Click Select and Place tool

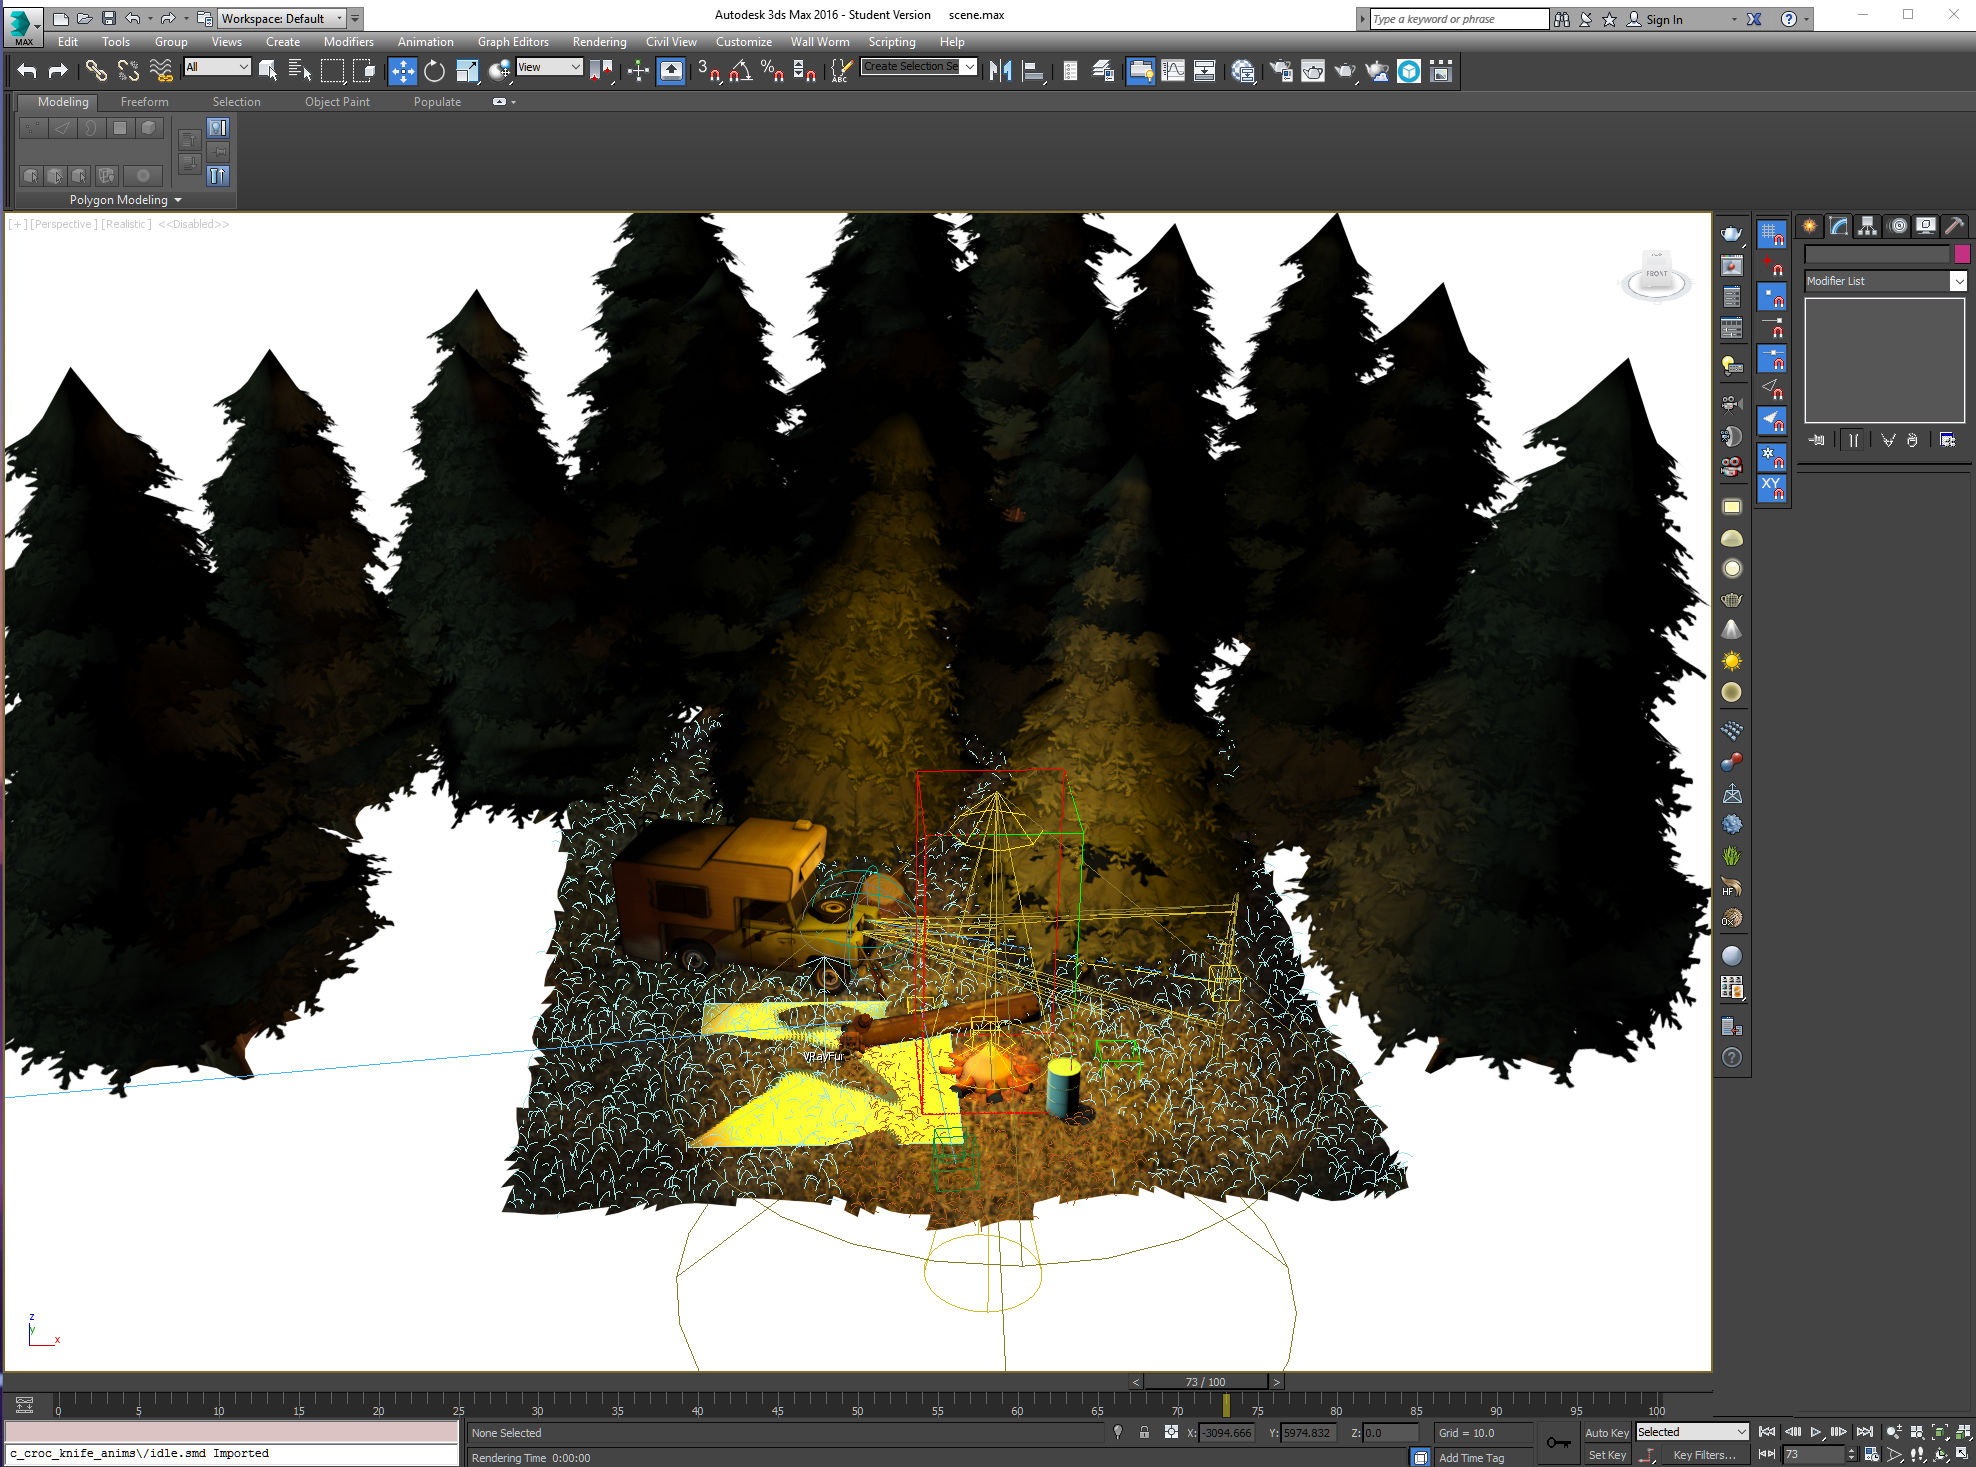500,70
